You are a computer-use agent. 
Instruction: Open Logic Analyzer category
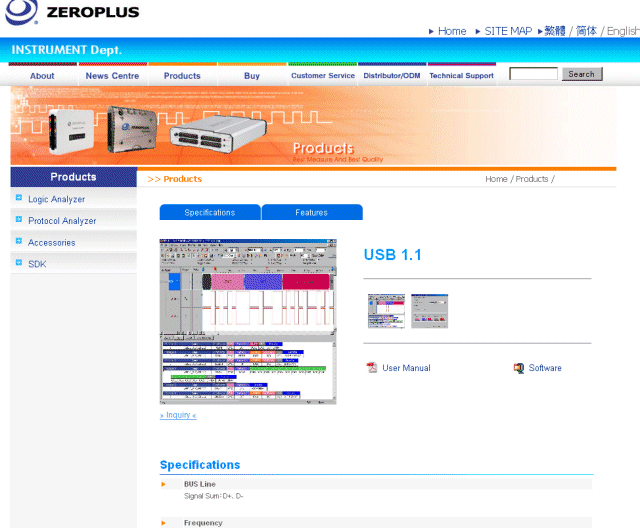(x=56, y=199)
